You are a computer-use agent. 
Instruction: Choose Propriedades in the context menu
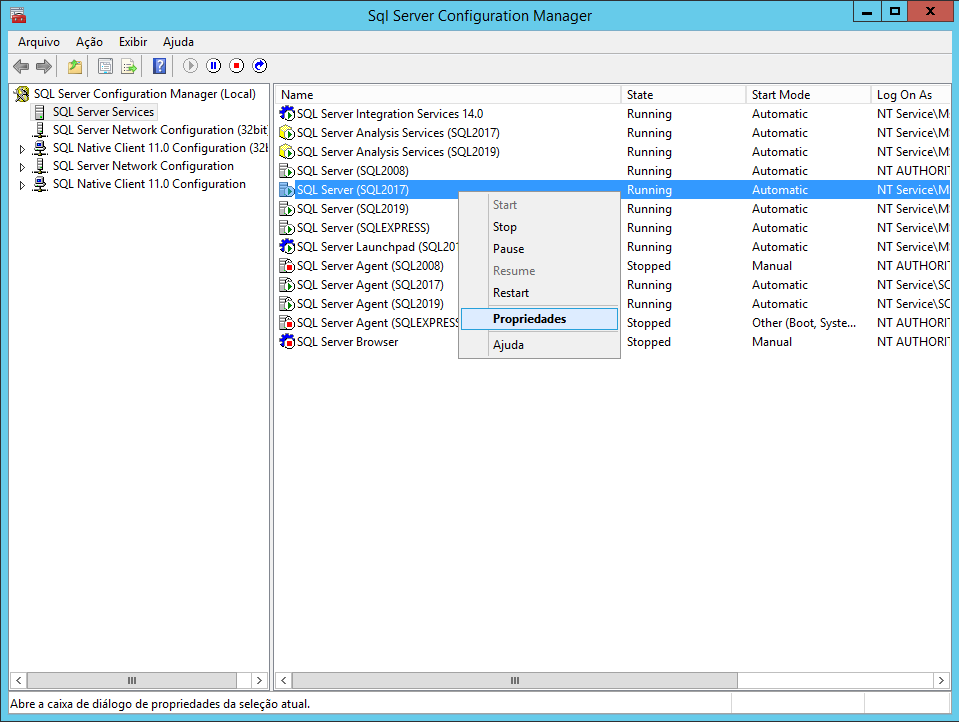pos(539,319)
